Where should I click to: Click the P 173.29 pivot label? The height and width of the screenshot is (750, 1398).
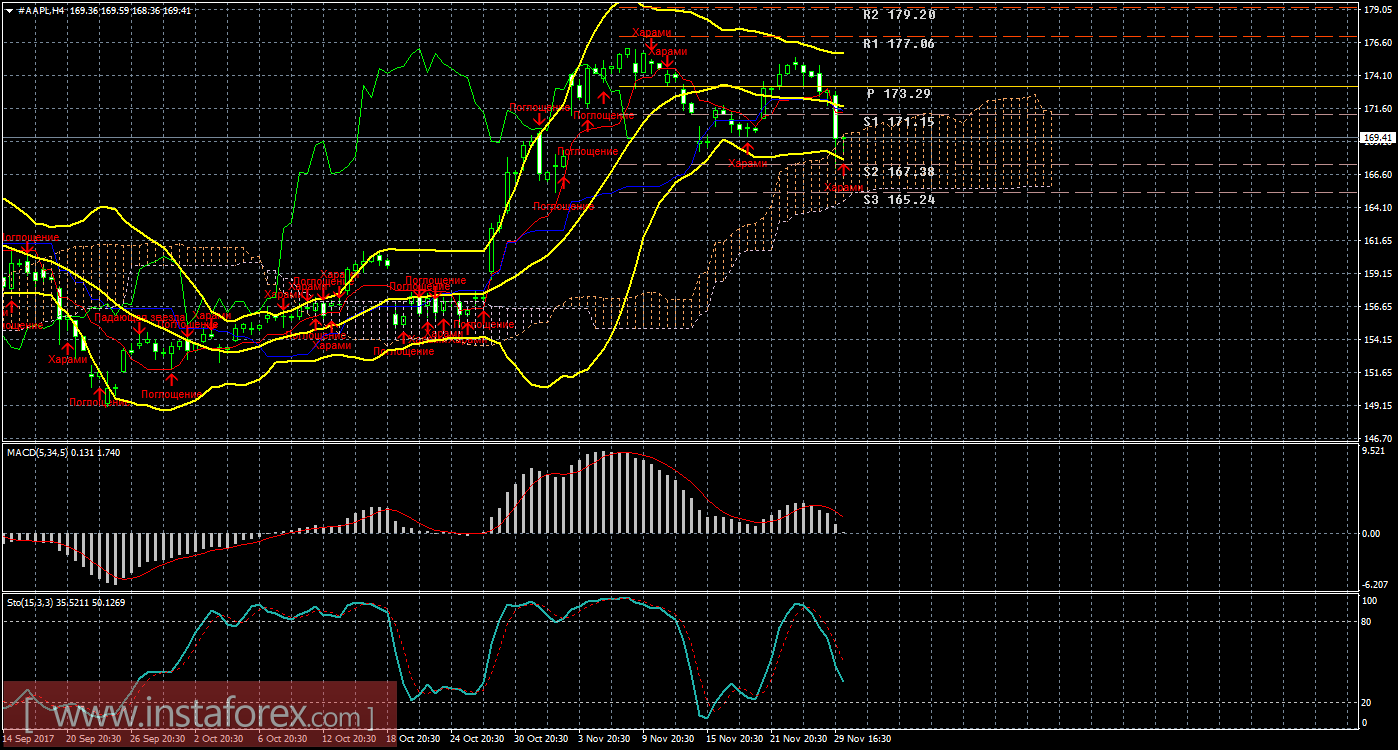[x=899, y=94]
